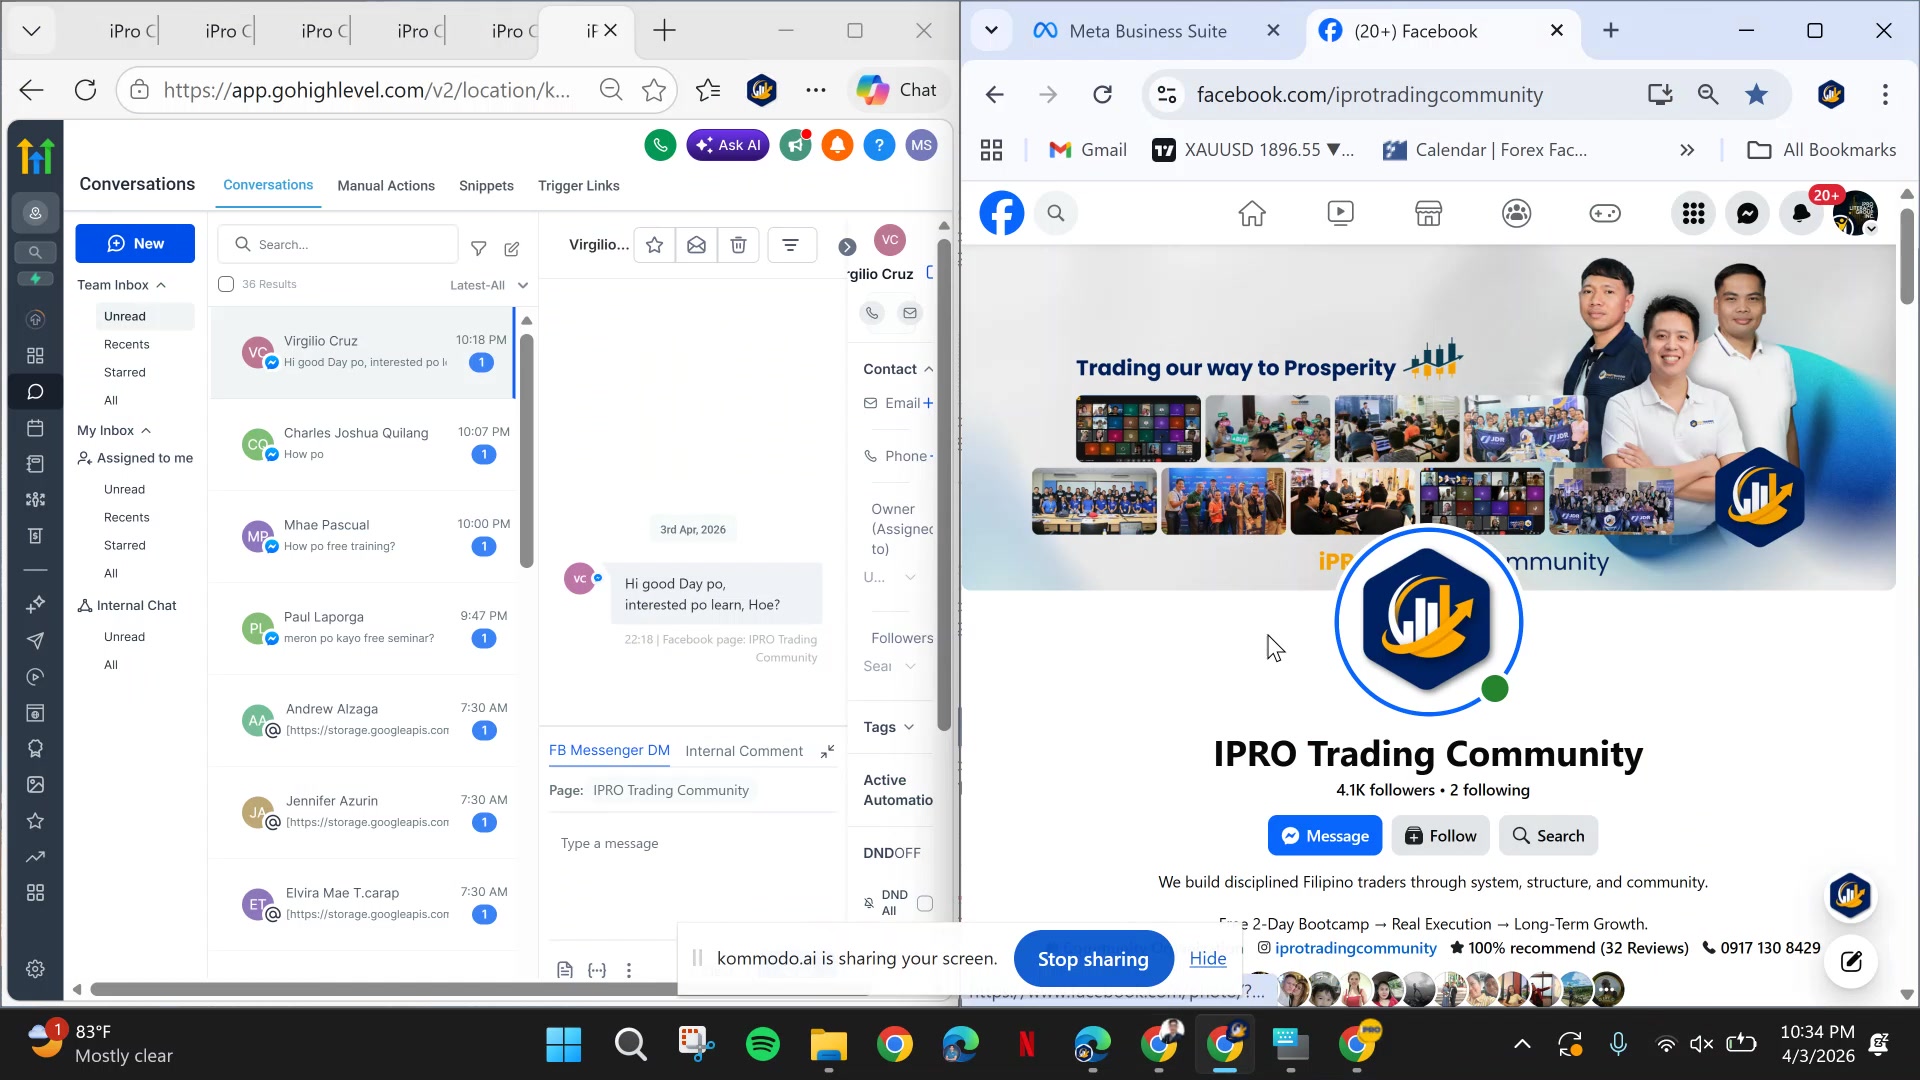This screenshot has width=1920, height=1080.
Task: Click the Hide link on sharing bar
Action: coord(1208,959)
